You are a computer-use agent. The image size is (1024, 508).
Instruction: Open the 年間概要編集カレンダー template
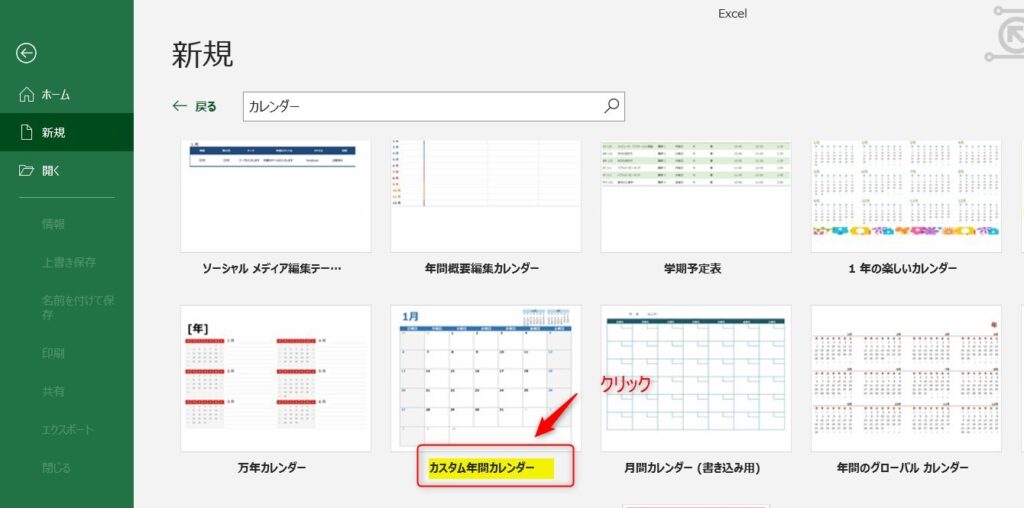pos(485,196)
